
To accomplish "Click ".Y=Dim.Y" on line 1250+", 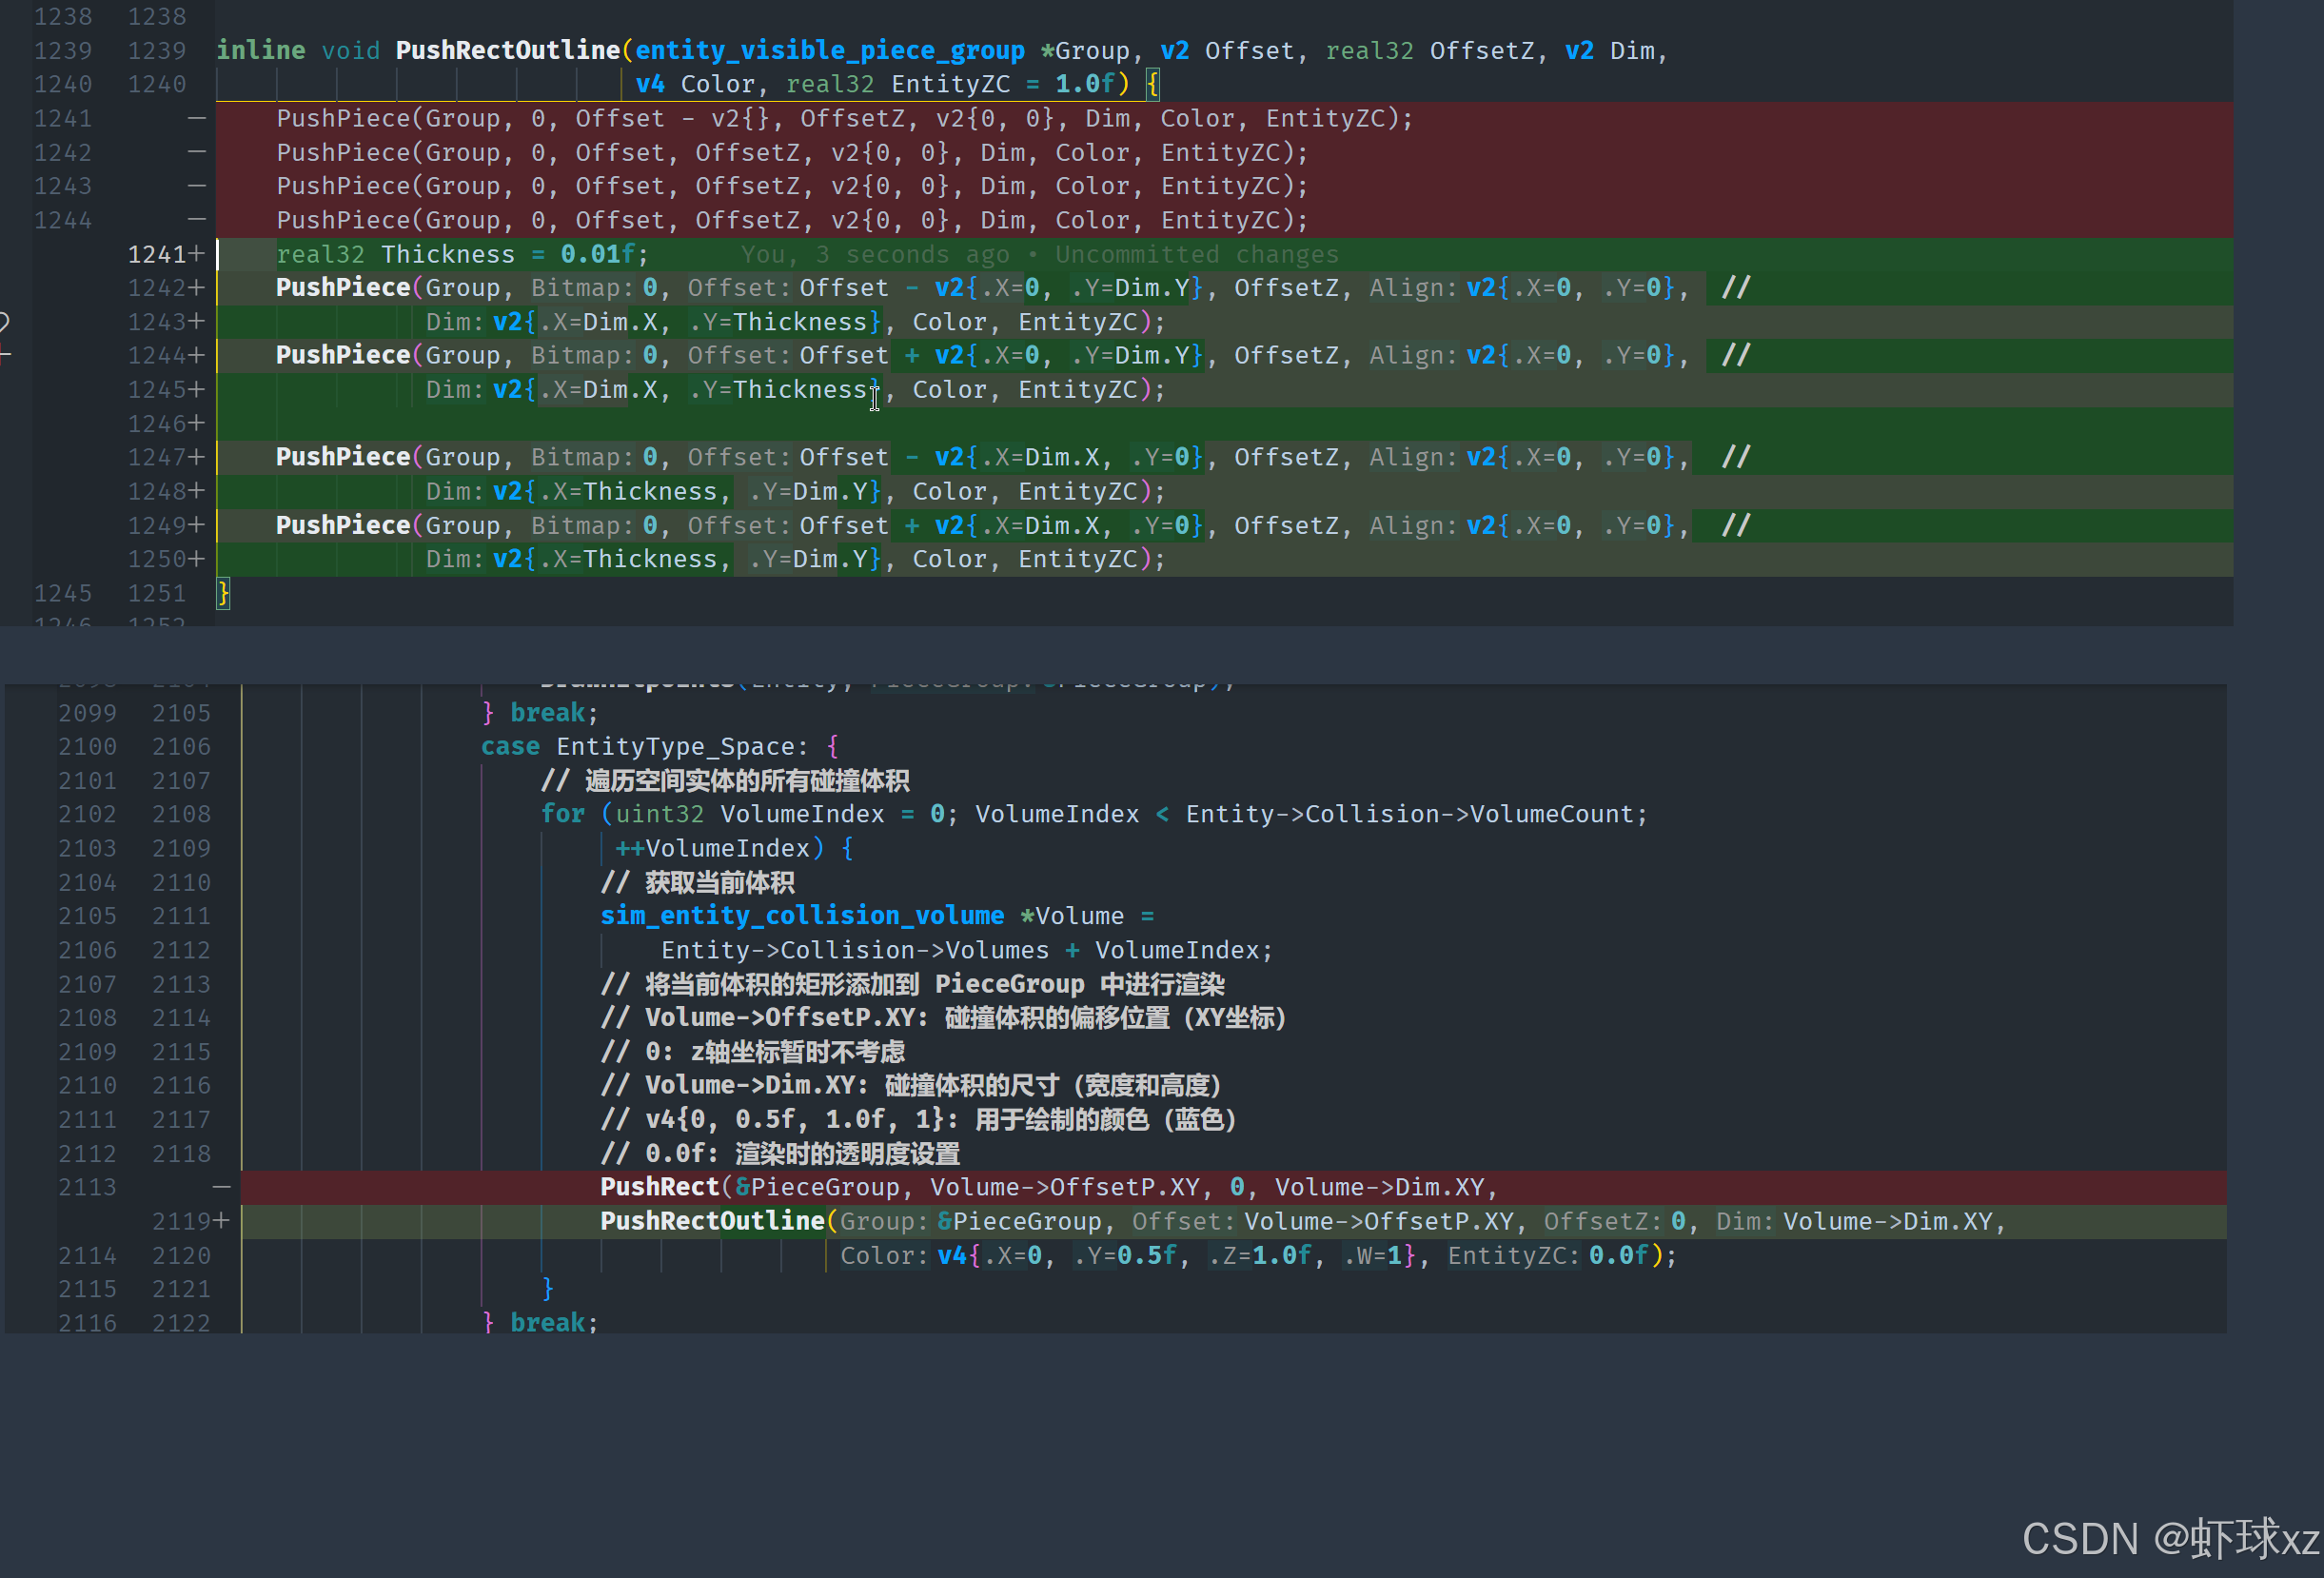I will pyautogui.click(x=810, y=559).
